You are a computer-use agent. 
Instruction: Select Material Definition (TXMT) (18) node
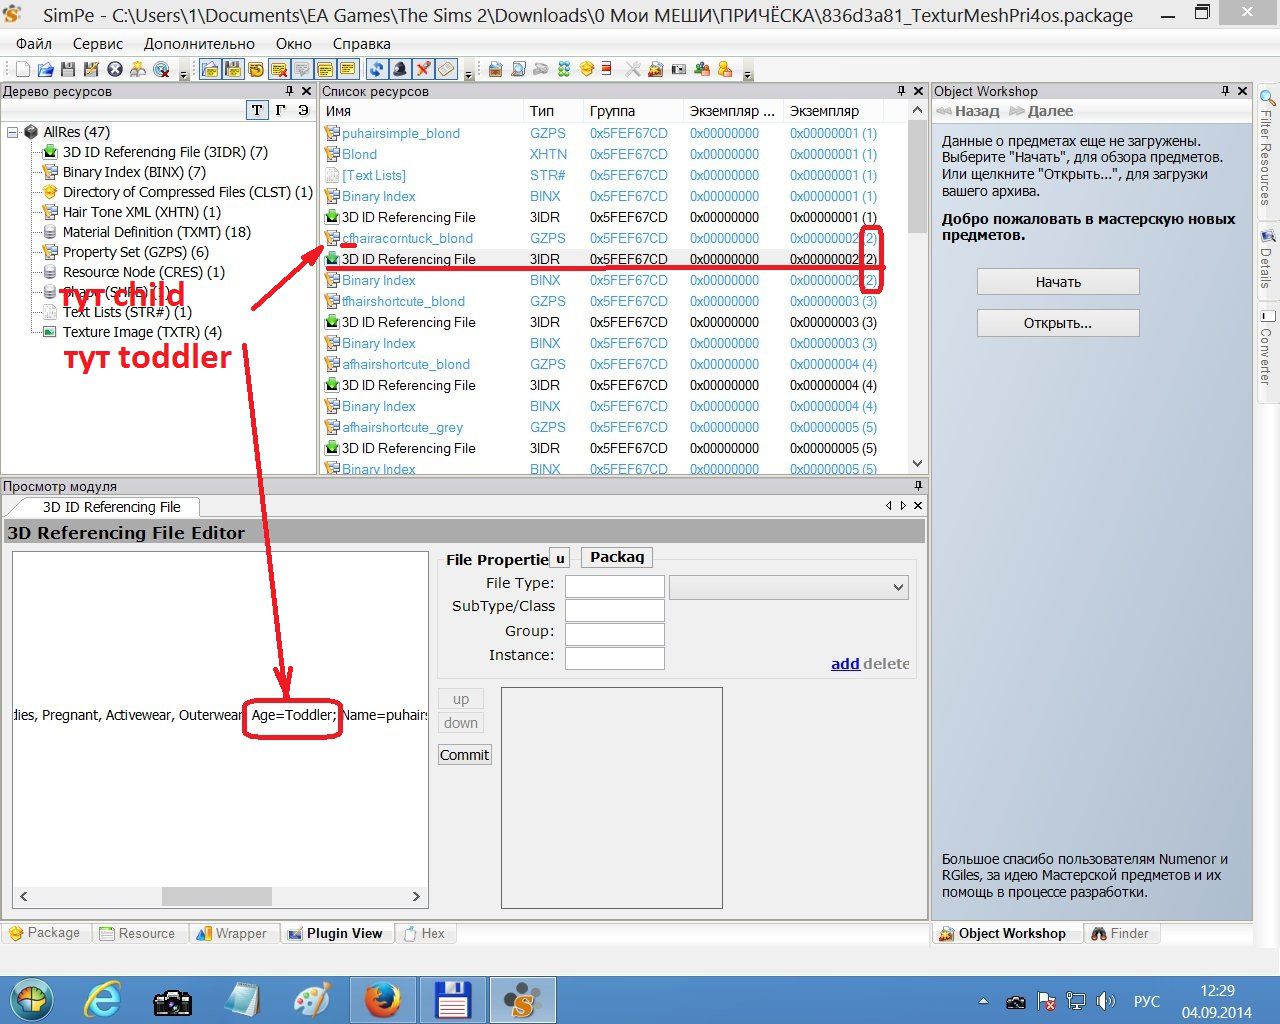tap(157, 232)
